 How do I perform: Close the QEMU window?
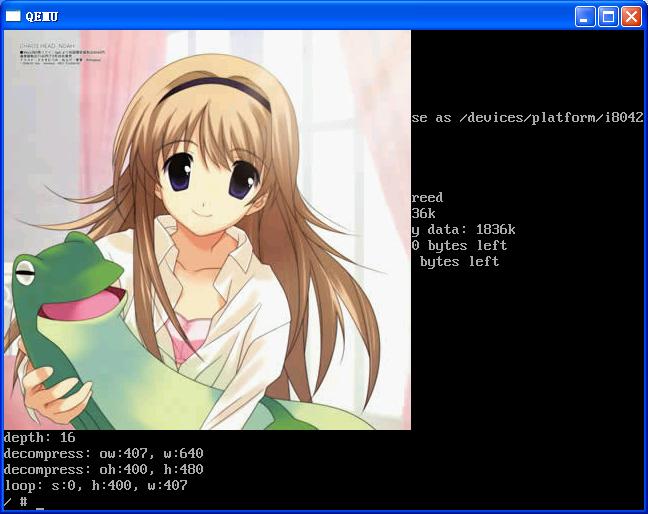click(631, 17)
